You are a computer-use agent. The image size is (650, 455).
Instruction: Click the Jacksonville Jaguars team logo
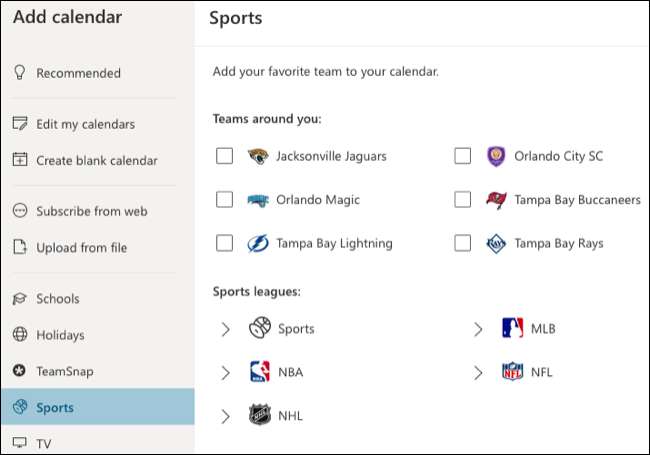click(x=259, y=156)
